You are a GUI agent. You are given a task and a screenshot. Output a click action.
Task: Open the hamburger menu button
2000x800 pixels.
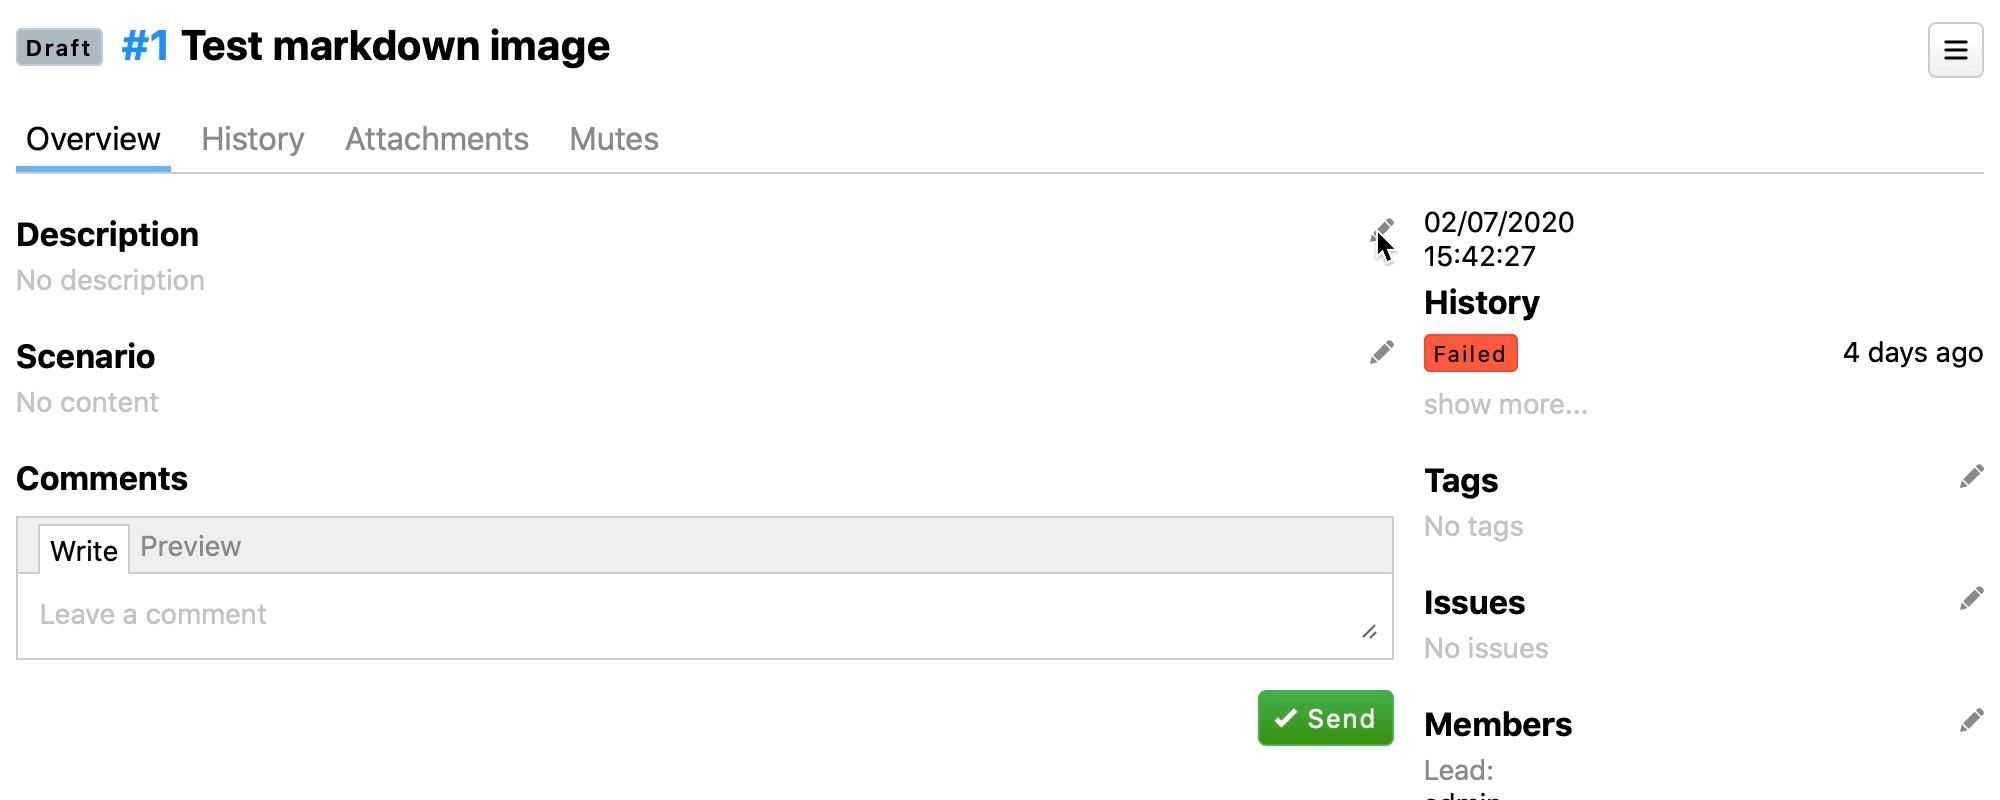pos(1955,50)
